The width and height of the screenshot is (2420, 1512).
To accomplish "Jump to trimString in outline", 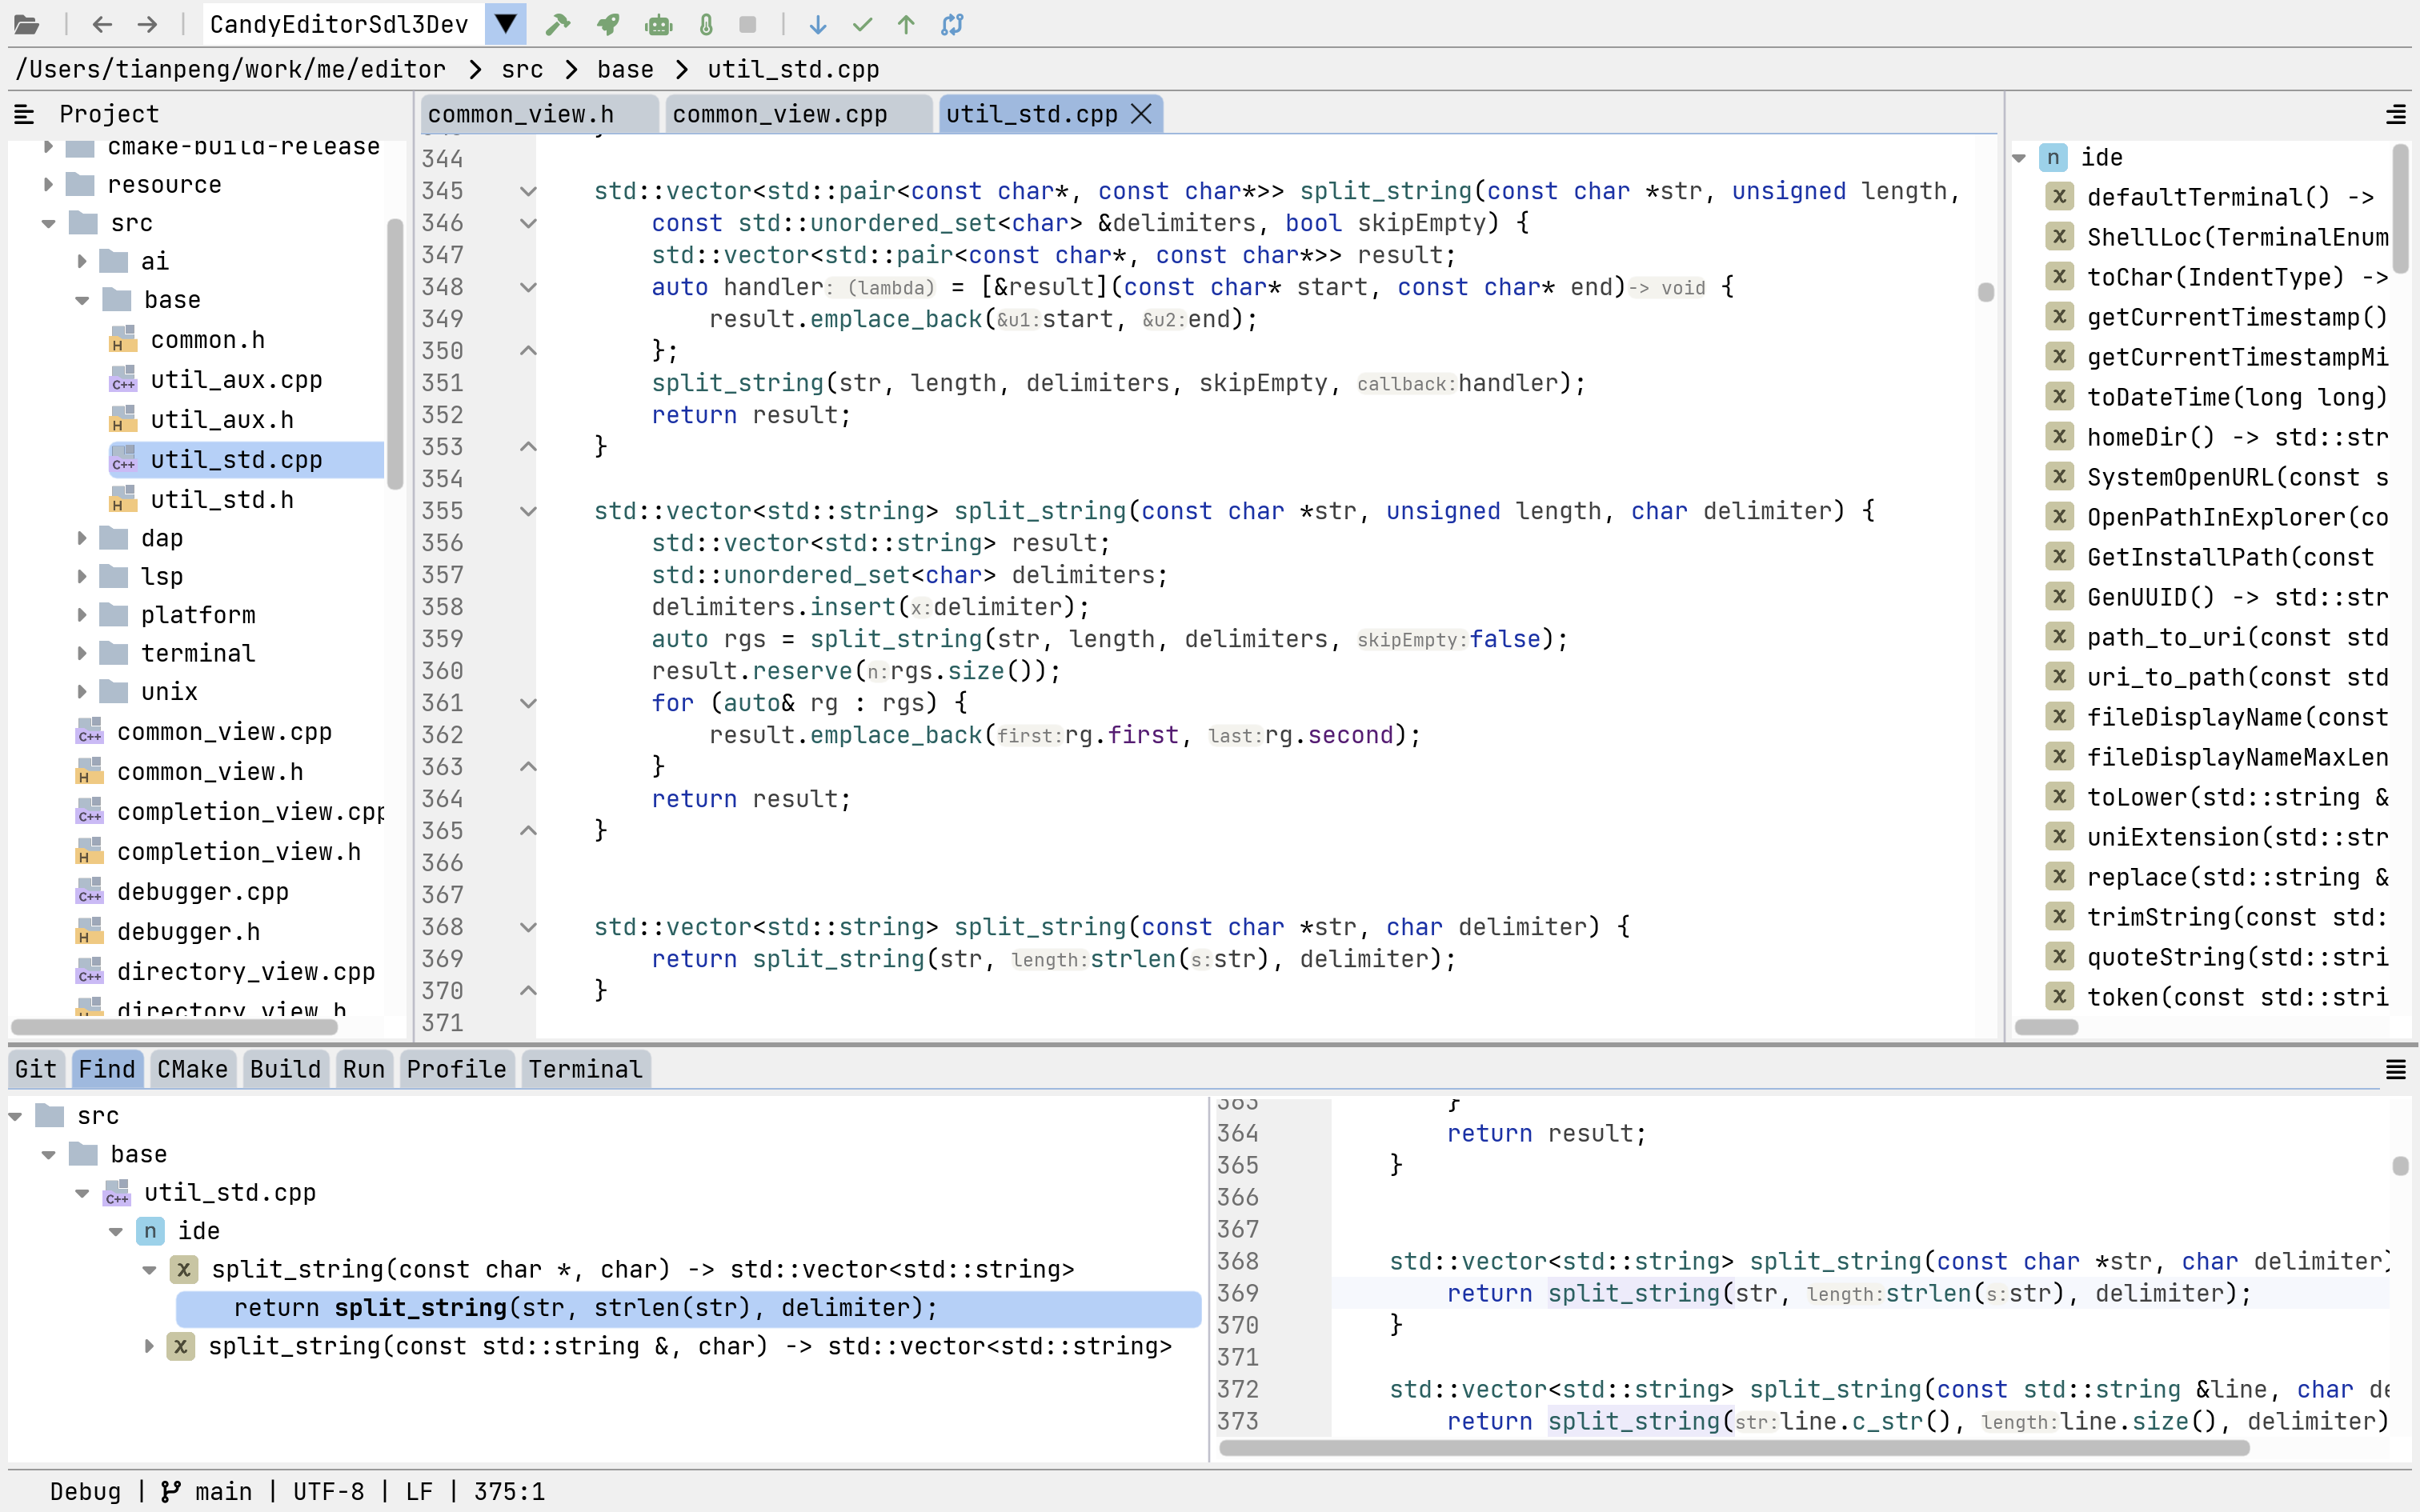I will pyautogui.click(x=2237, y=917).
